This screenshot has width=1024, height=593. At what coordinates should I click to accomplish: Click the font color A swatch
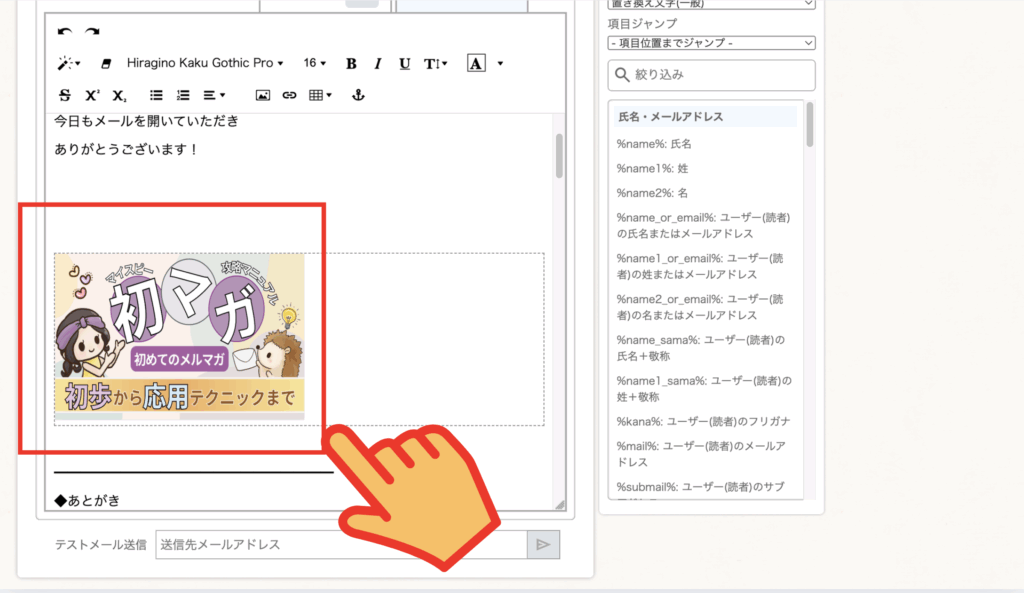pos(476,63)
